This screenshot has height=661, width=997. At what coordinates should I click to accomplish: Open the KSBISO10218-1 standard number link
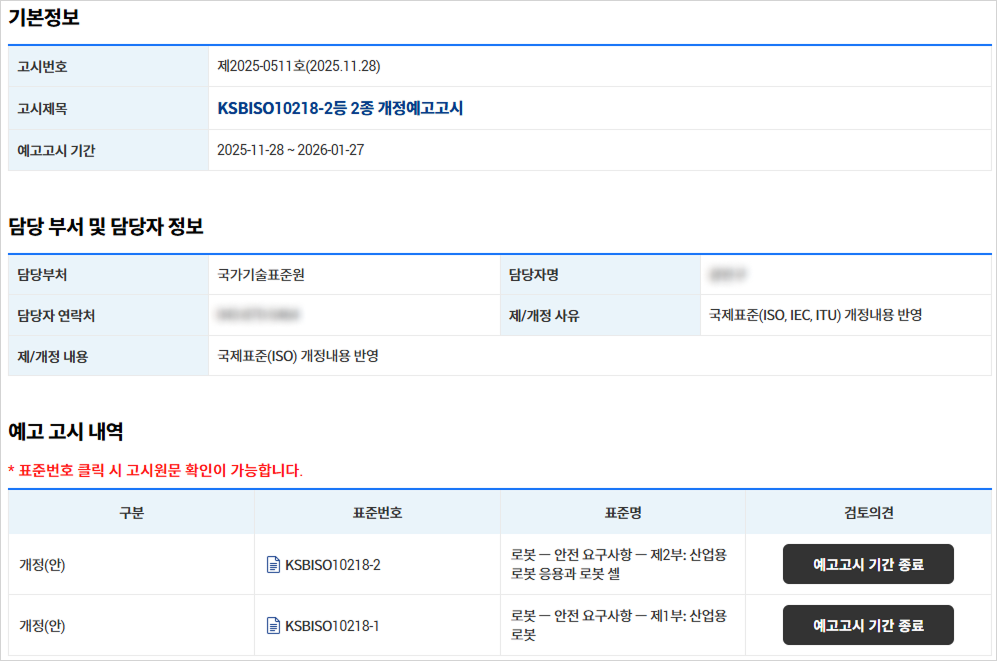click(332, 626)
